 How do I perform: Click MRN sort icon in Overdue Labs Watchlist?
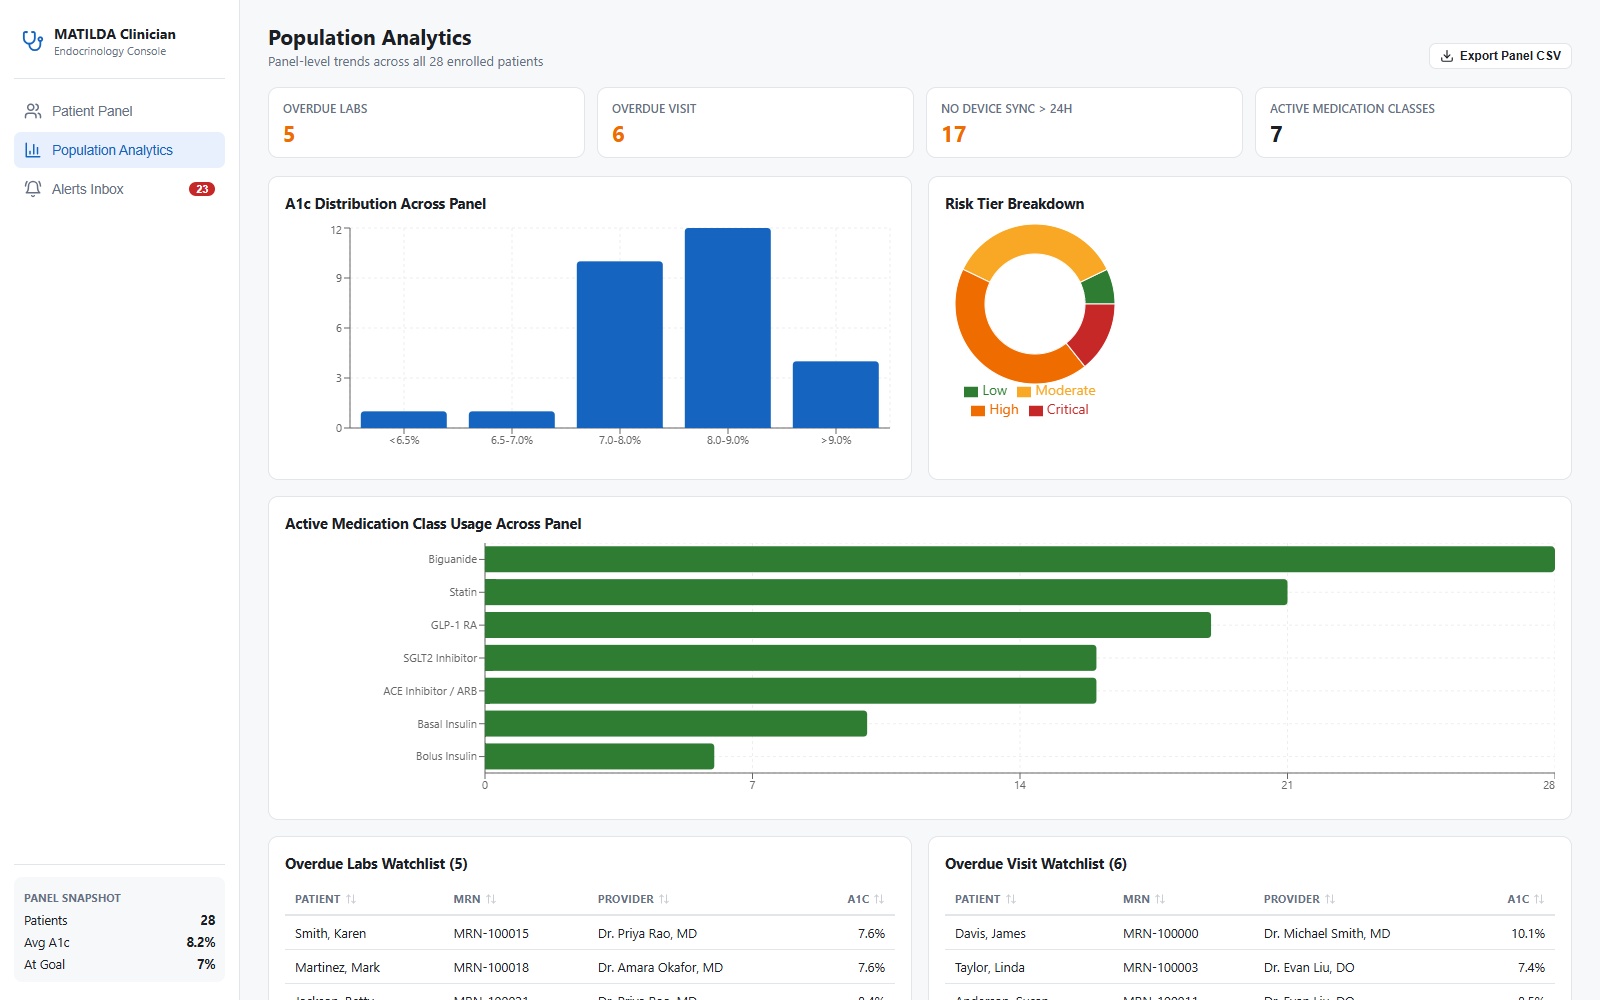[x=491, y=899]
